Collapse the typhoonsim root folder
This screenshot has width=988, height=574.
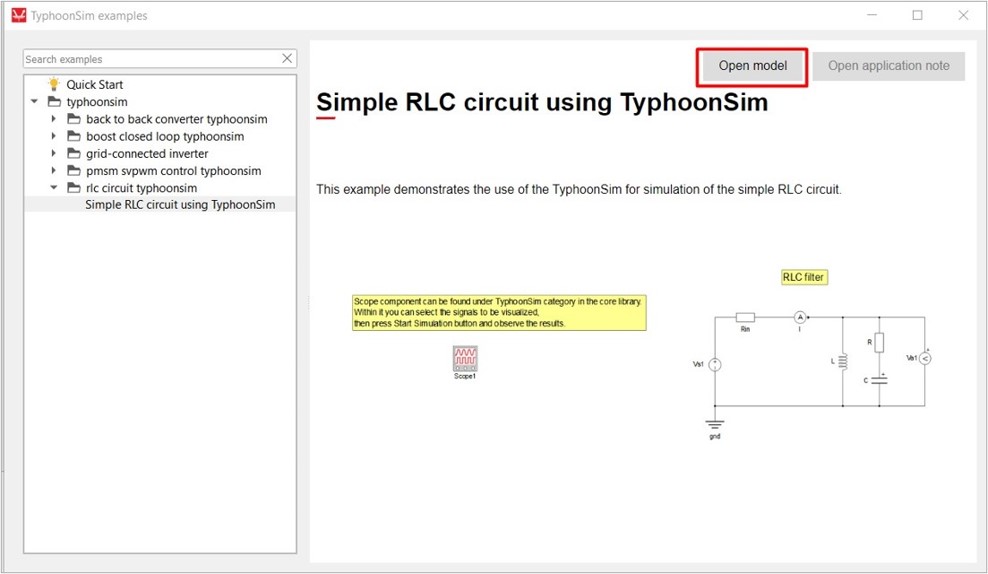(35, 102)
